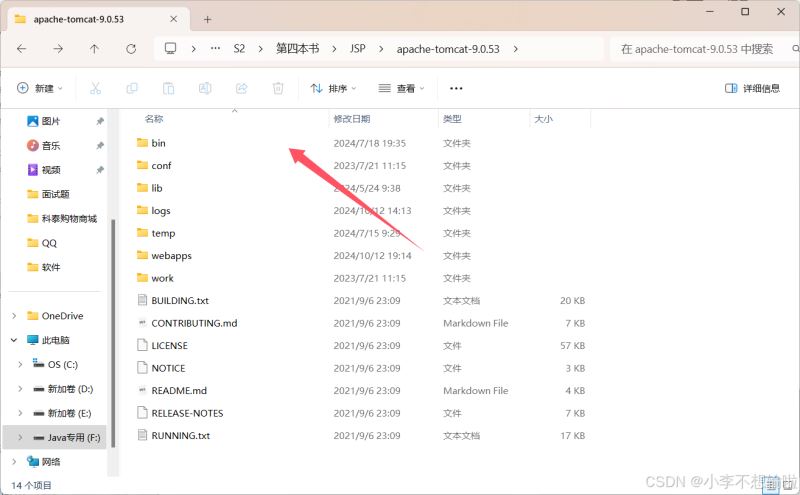Collapse the 此电脑 tree node
Image resolution: width=800 pixels, height=495 pixels.
tap(14, 340)
